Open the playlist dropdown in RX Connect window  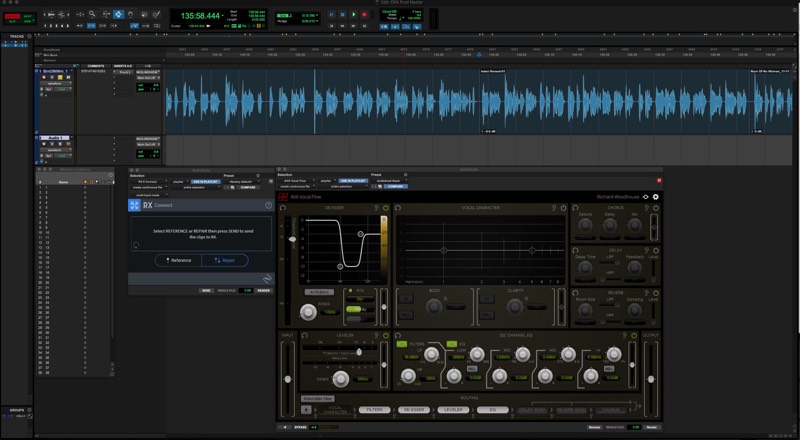180,181
